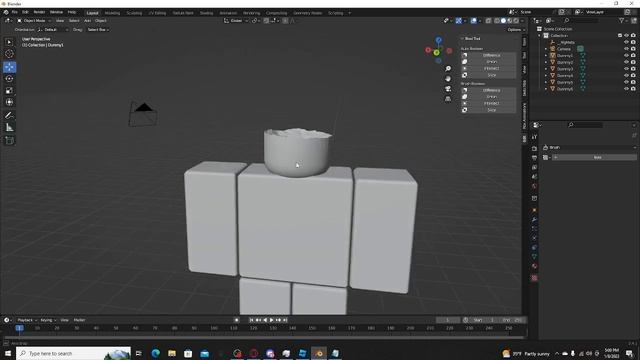Expand the Camera item in Outliner
Viewport: 640px width, 360px height.
point(546,49)
